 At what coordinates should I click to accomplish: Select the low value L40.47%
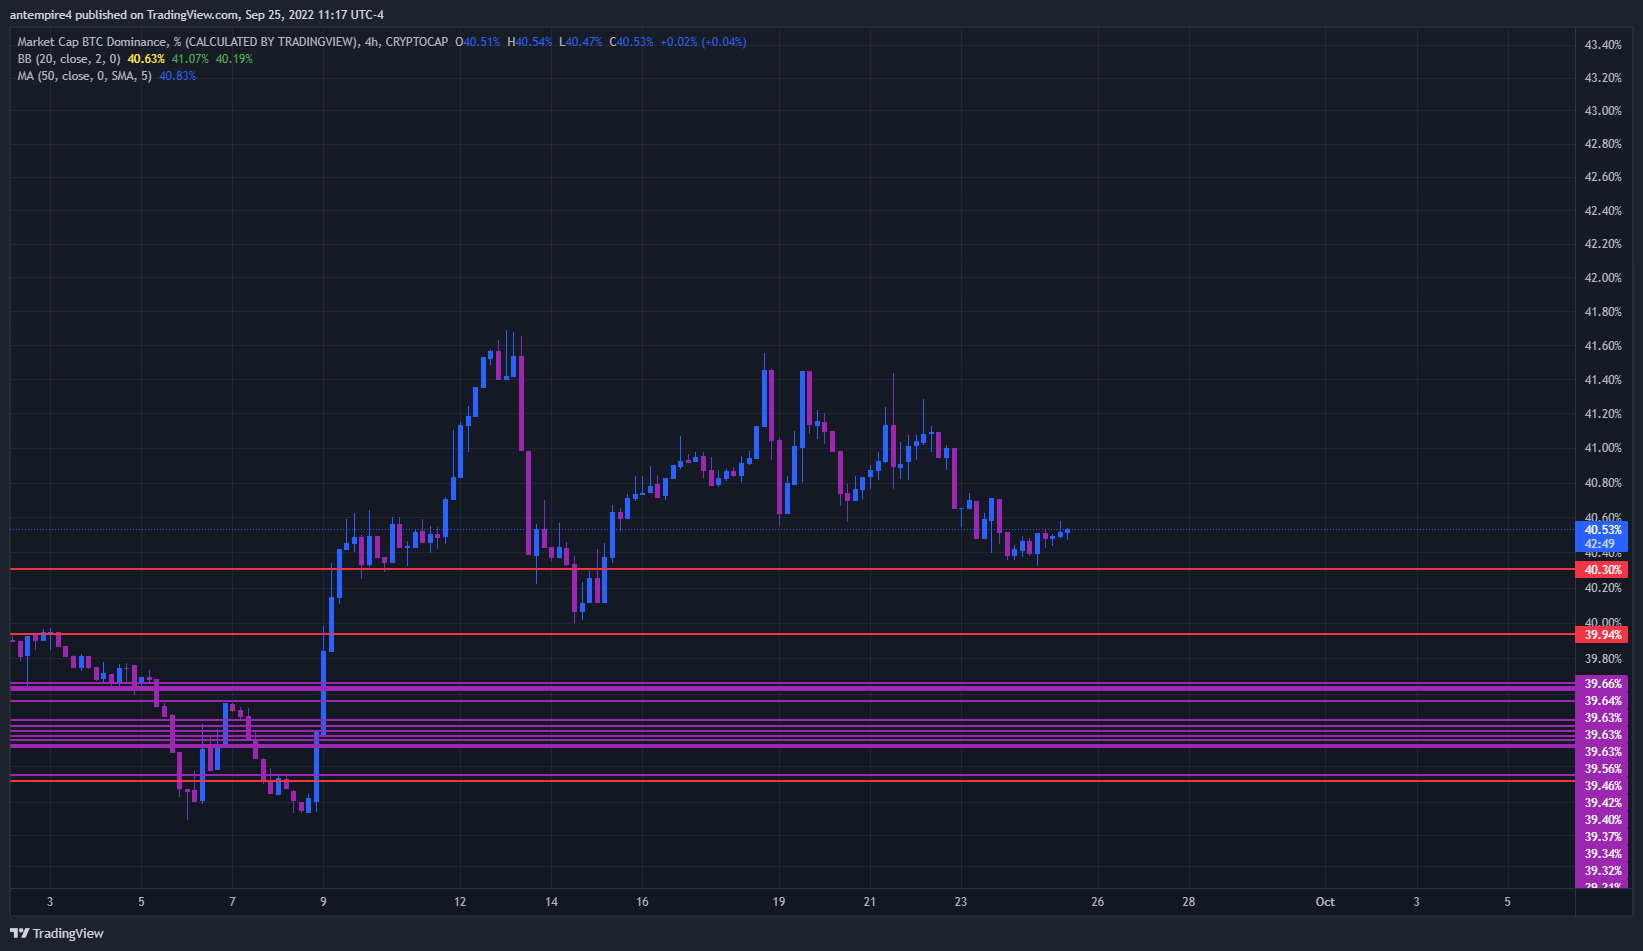point(581,42)
